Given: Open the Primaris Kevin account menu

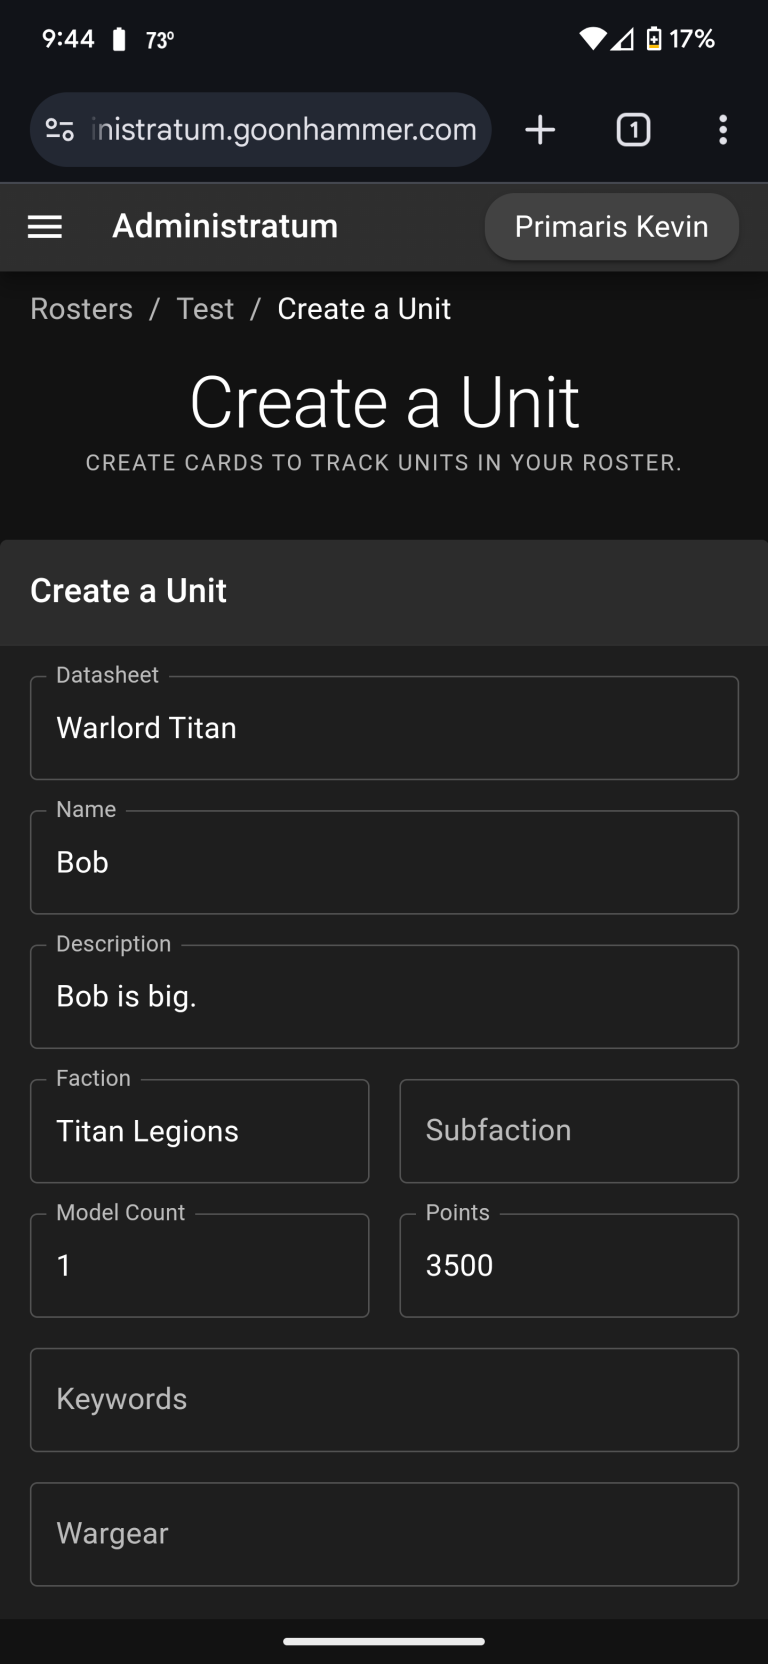Looking at the screenshot, I should click(611, 227).
